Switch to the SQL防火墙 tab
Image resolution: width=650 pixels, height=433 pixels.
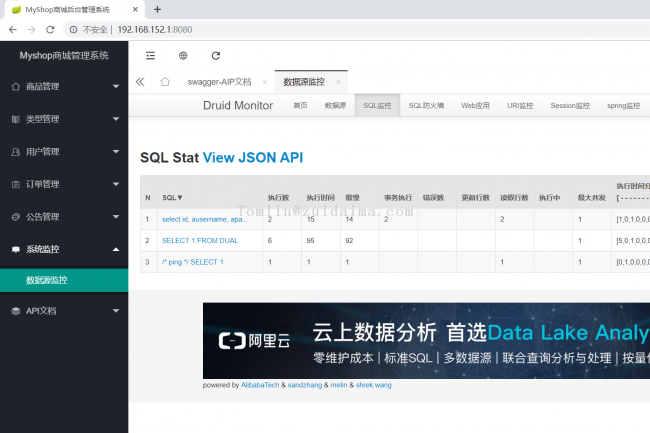(426, 105)
